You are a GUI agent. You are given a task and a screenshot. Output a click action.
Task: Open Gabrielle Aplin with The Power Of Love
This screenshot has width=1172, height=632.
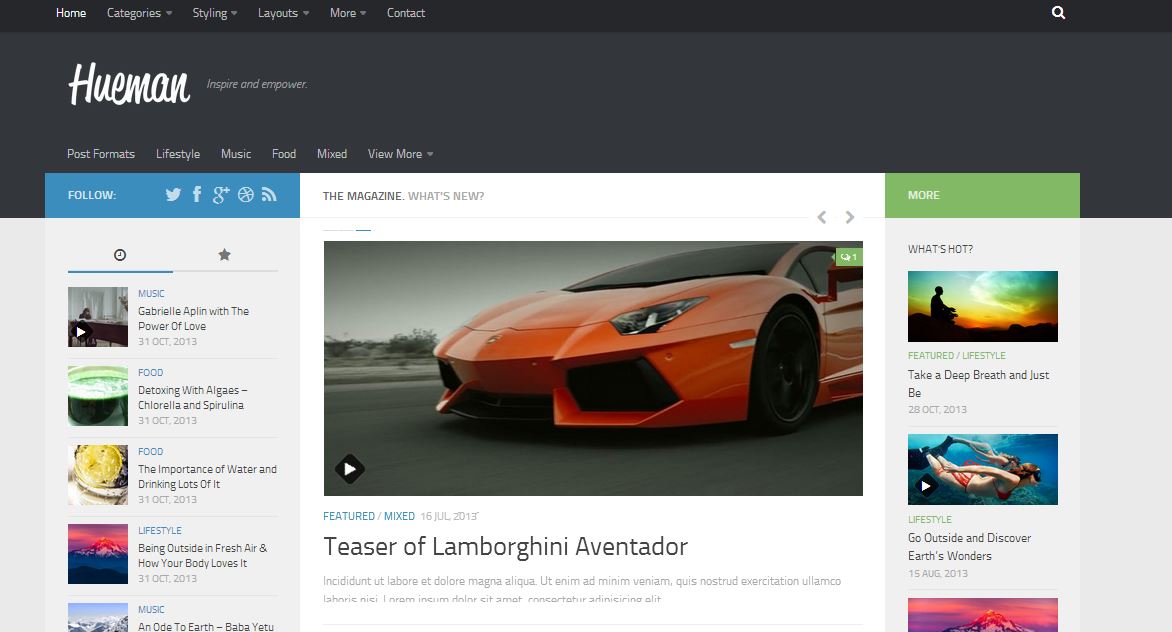pyautogui.click(x=194, y=319)
